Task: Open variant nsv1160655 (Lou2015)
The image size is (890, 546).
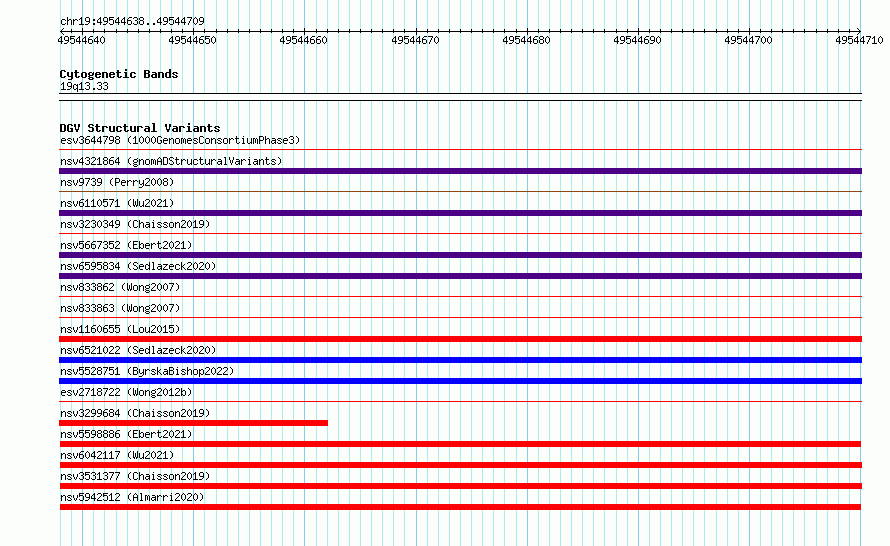Action: click(x=120, y=329)
